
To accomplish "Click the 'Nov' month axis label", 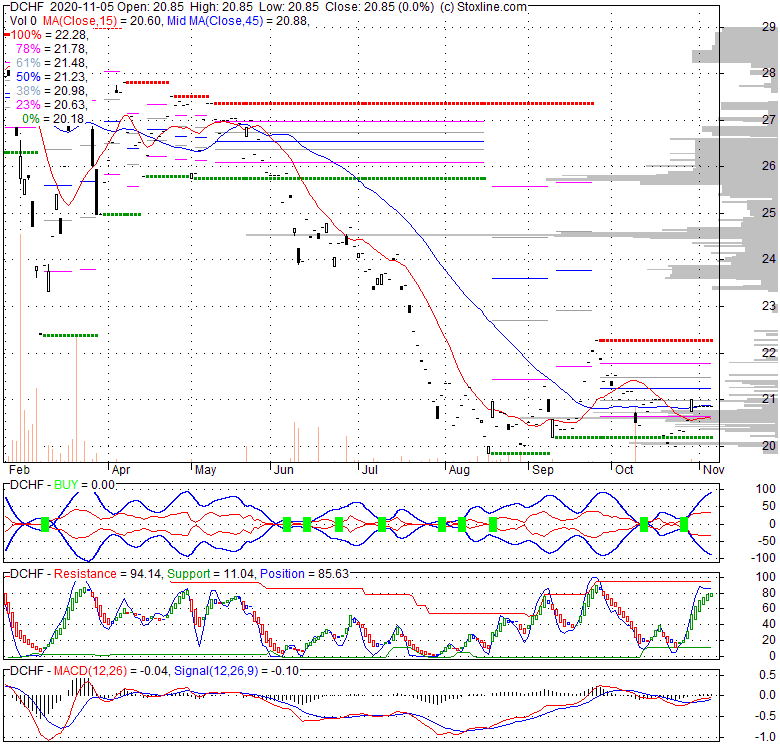I will click(713, 470).
